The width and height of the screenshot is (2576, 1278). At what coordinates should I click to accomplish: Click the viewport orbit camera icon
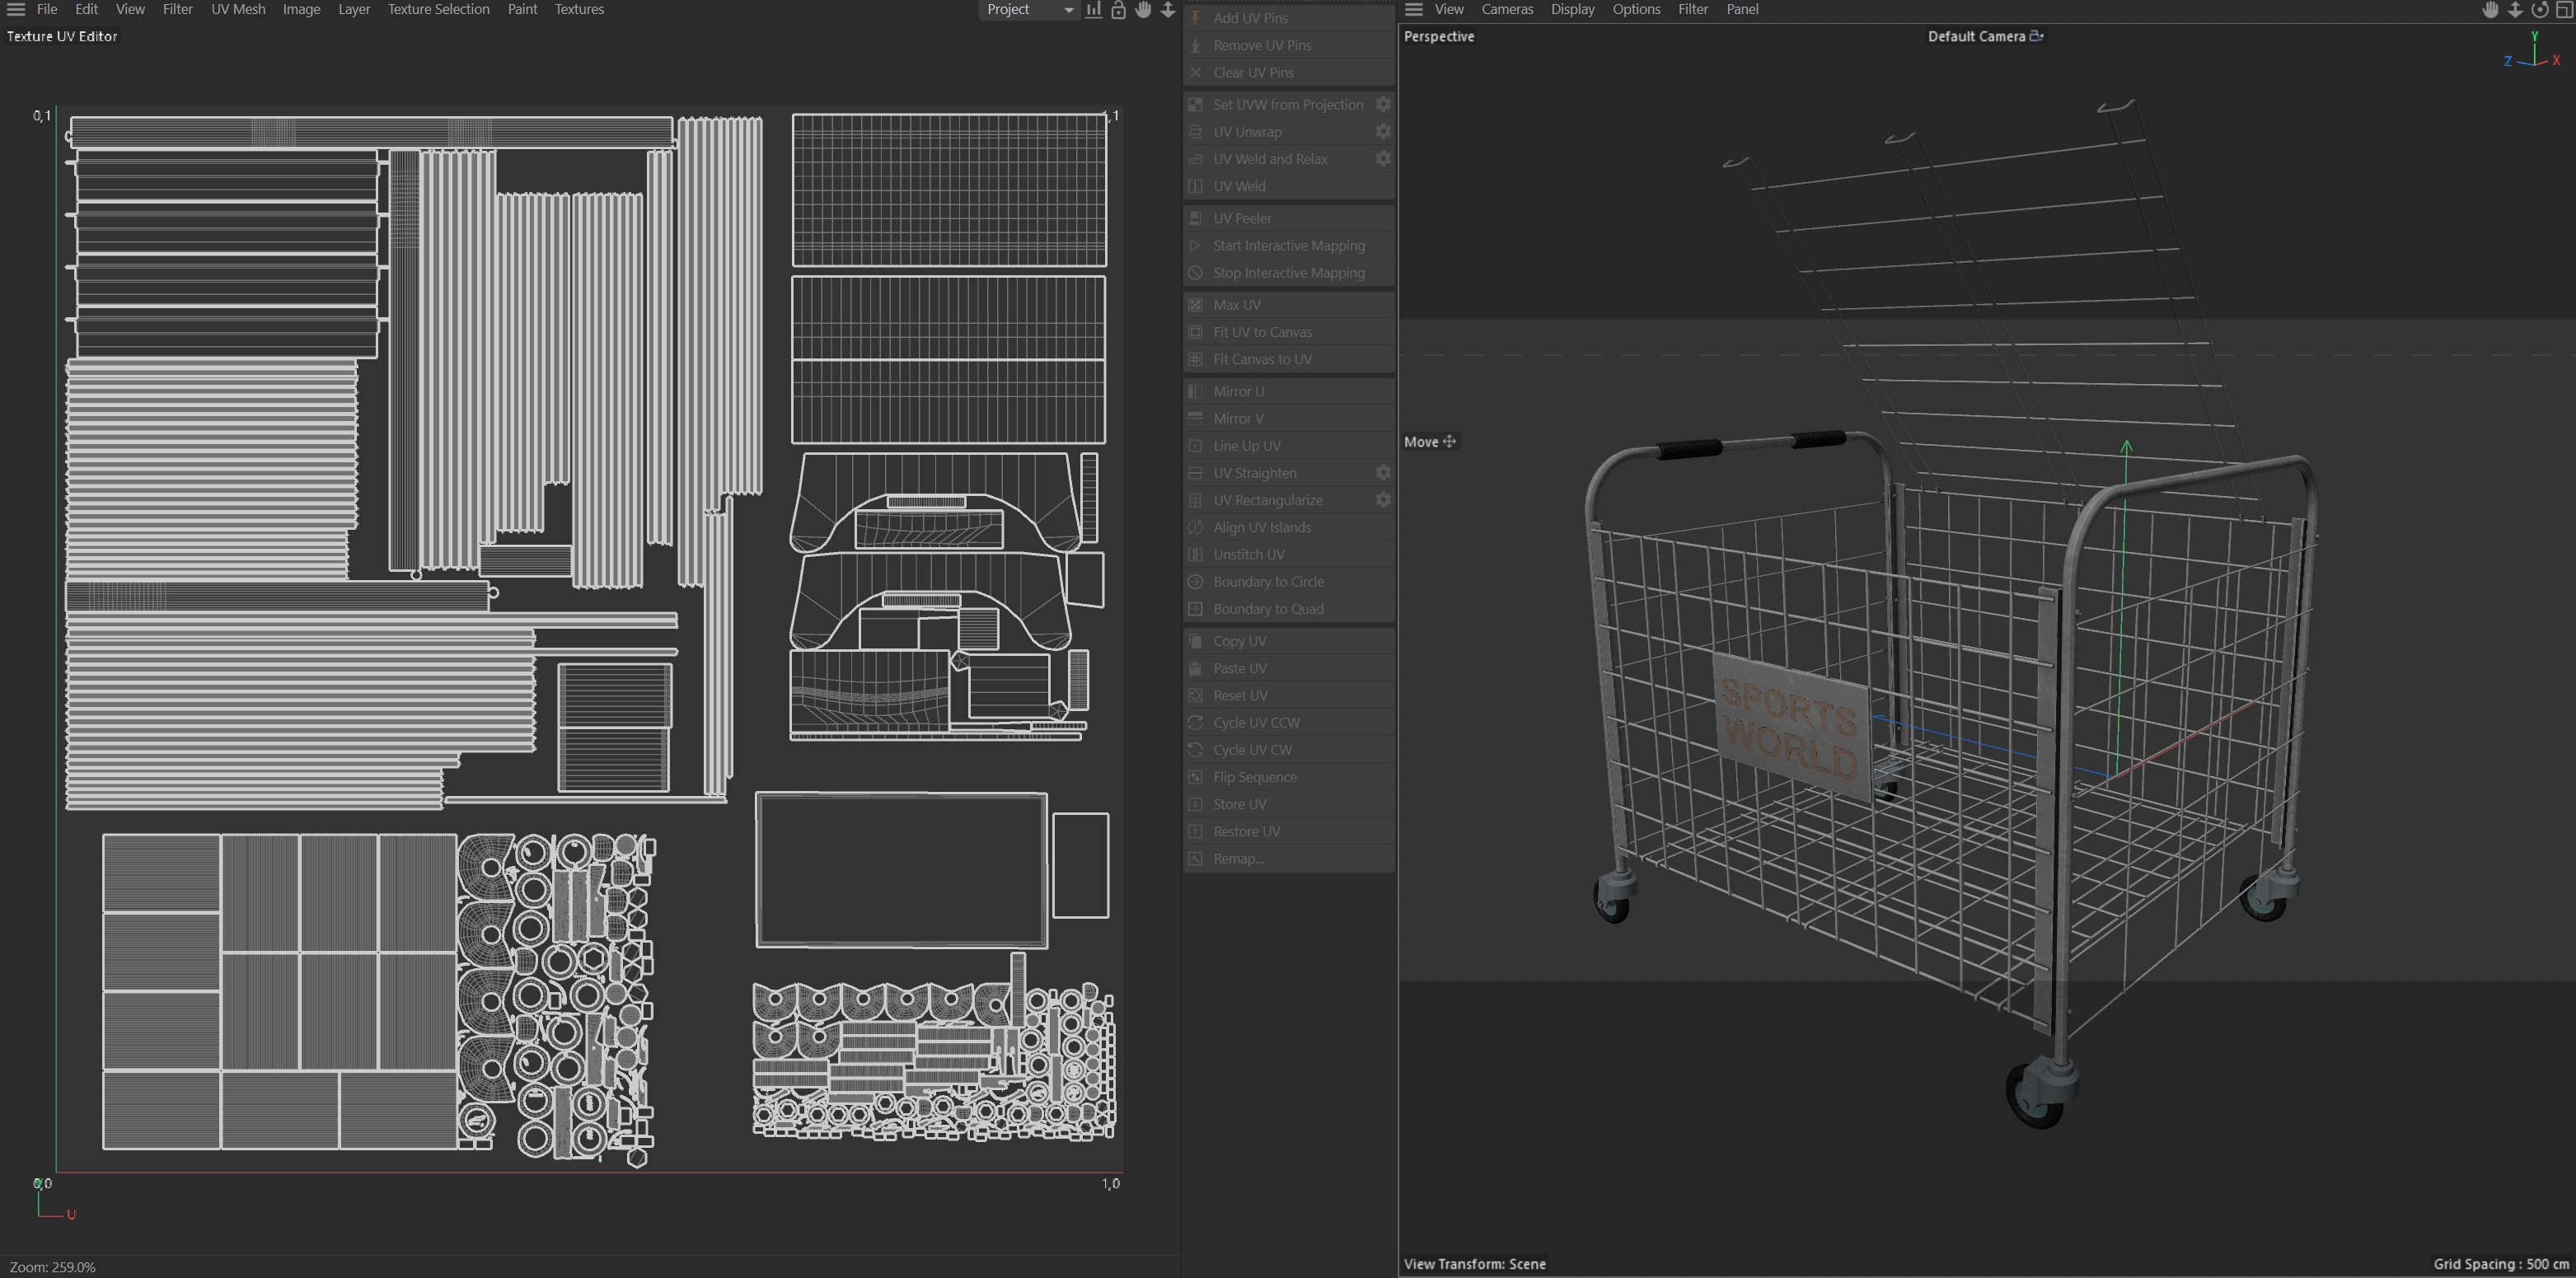(x=2539, y=10)
